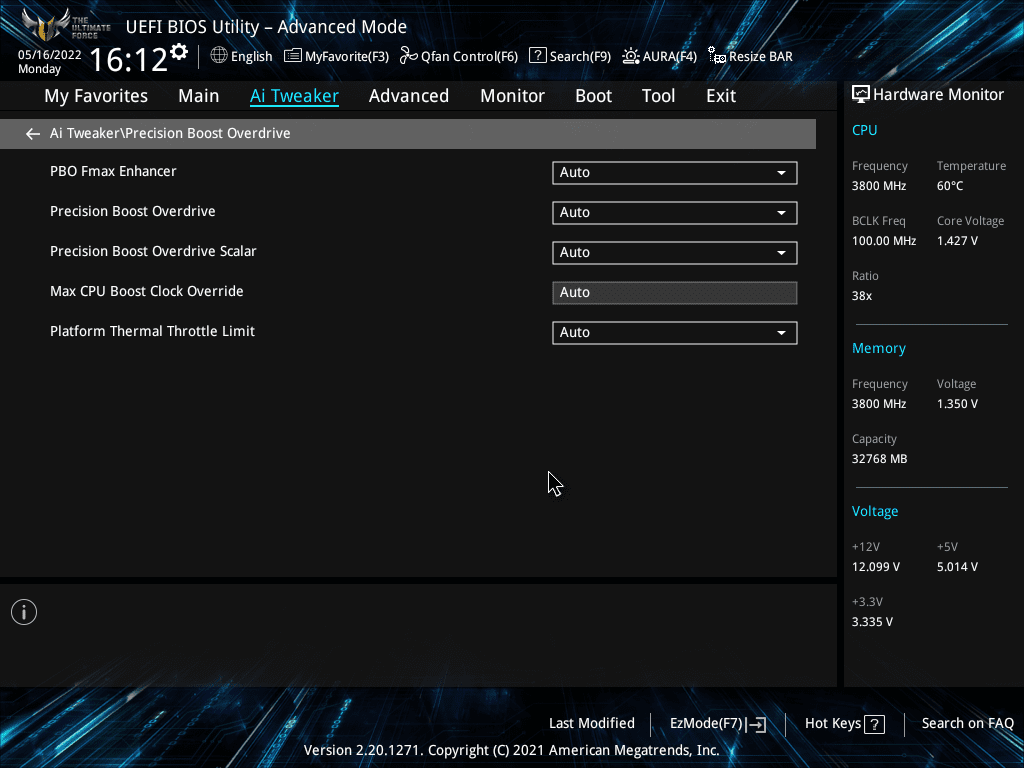
Task: Click the +12V value 12.099 V
Action: [876, 567]
